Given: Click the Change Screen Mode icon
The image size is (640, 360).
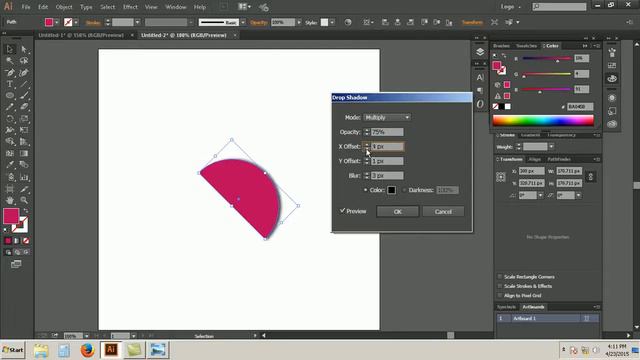Looking at the screenshot, I should click(16, 264).
